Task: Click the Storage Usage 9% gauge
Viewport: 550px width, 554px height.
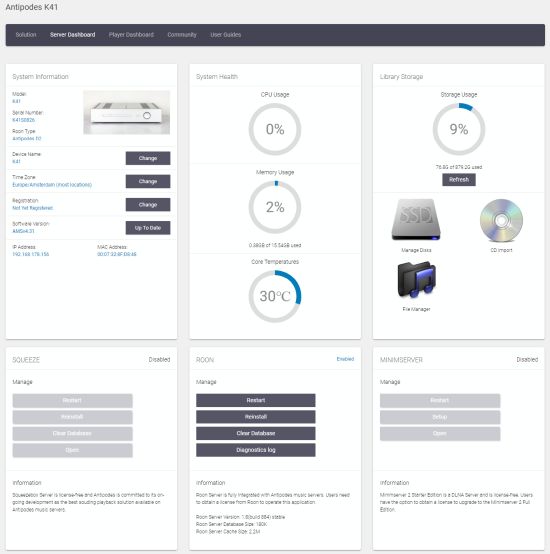Action: click(459, 129)
